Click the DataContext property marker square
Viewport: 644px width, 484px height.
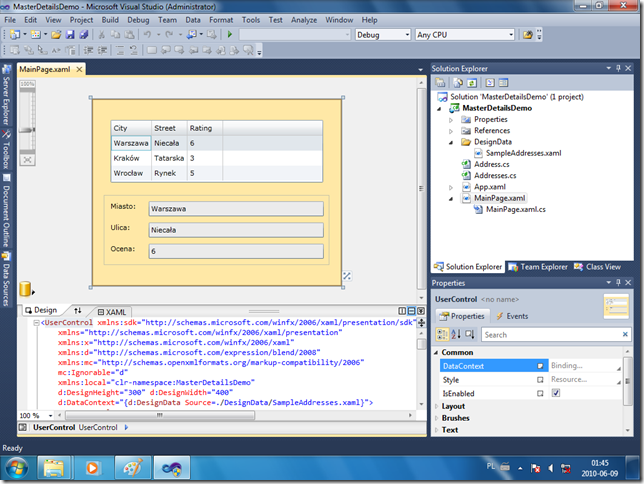[540, 366]
